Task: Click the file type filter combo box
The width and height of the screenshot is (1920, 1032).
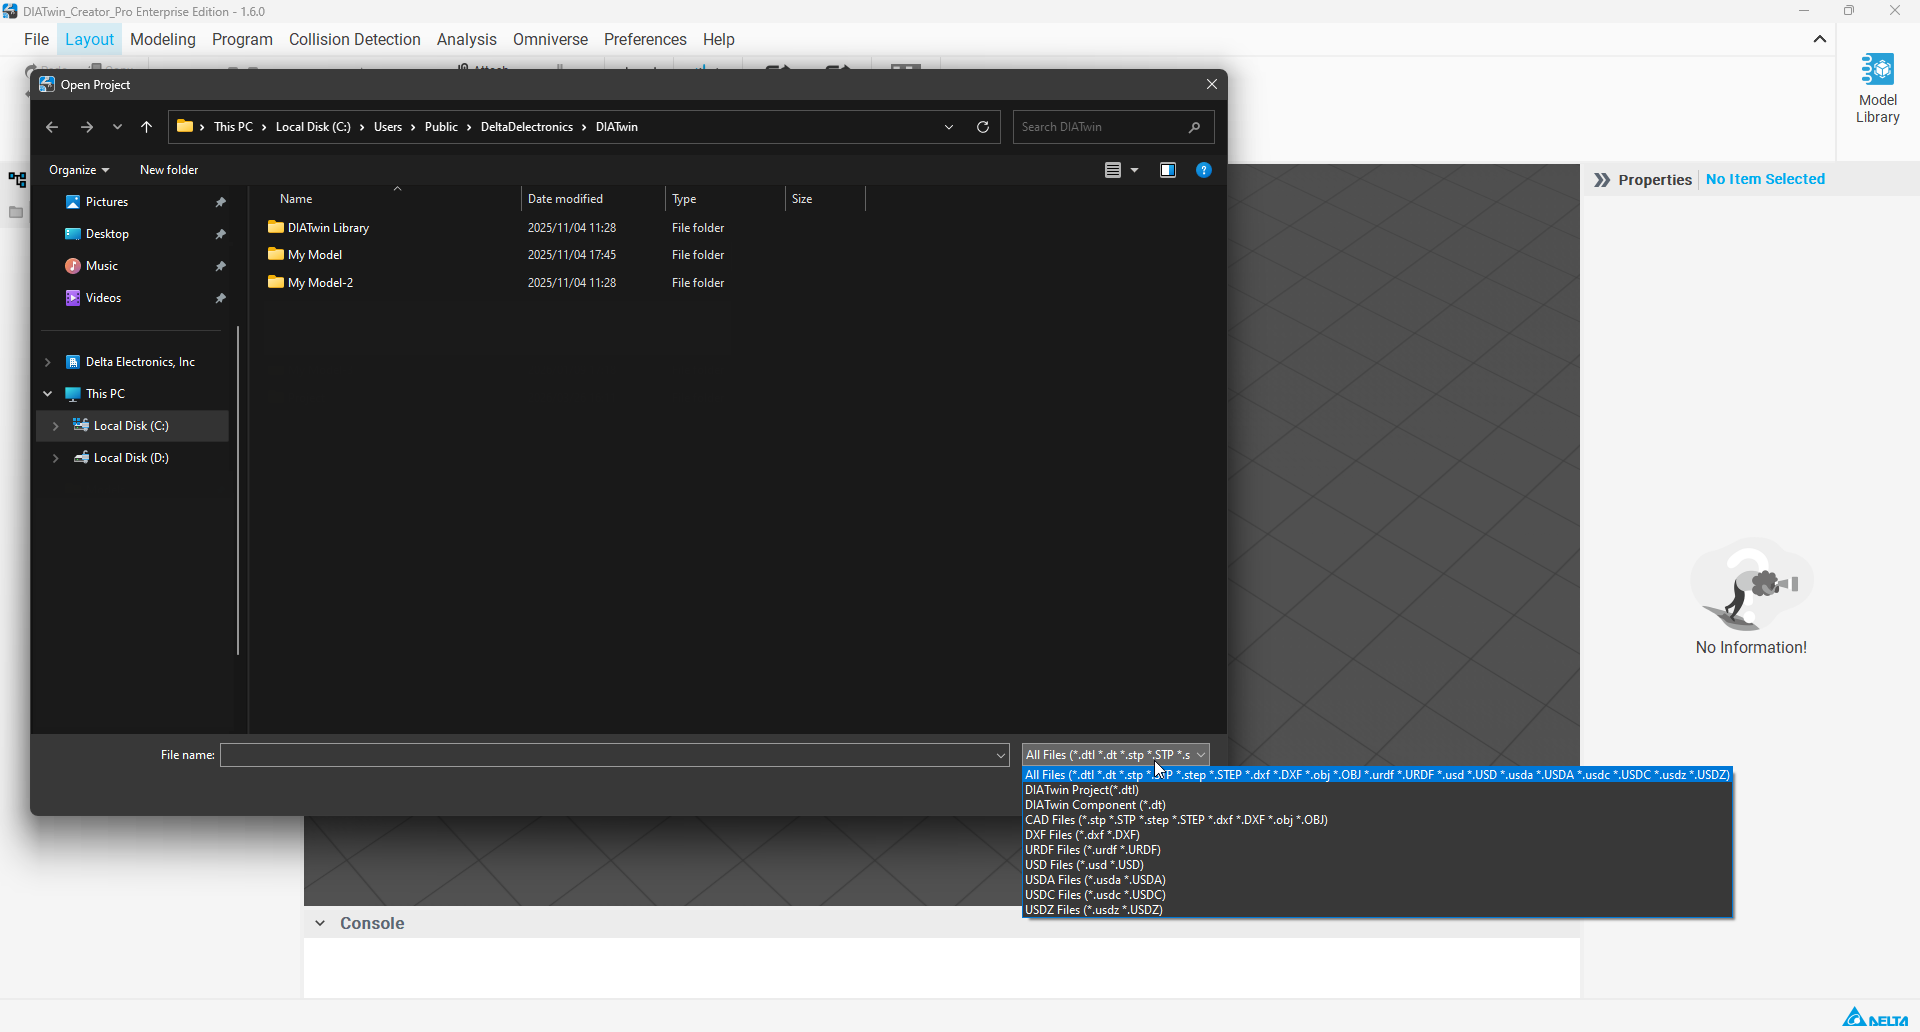Action: coord(1116,755)
